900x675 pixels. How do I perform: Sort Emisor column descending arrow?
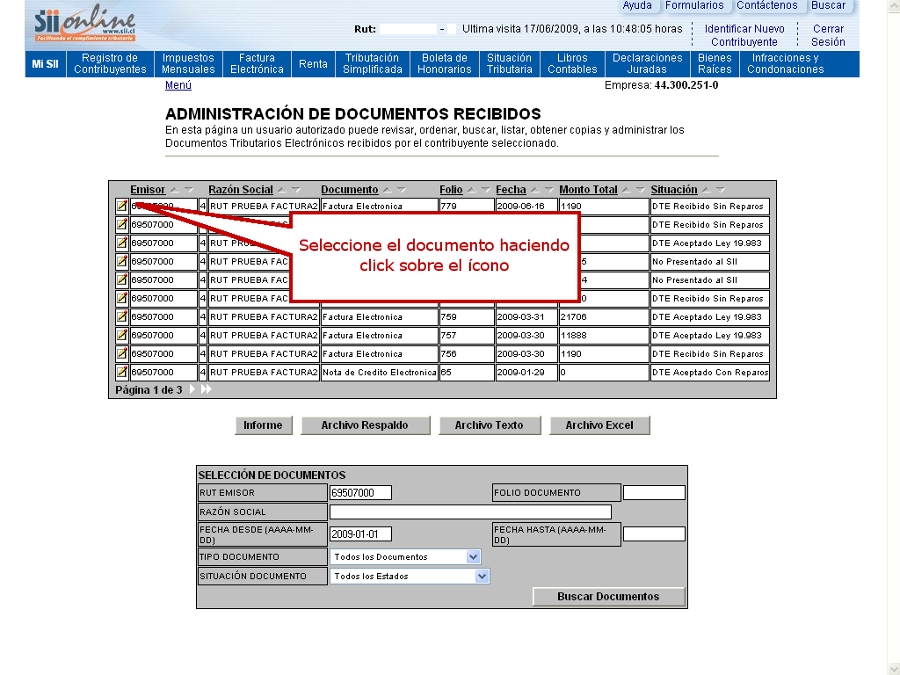click(188, 190)
